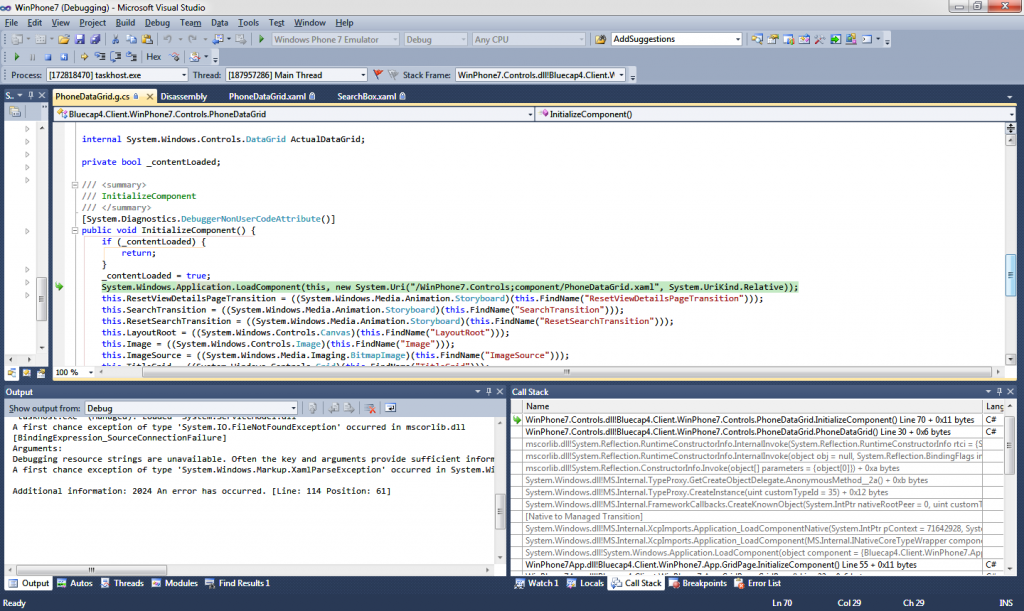Click Show Next Statement yellow arrow icon
The height and width of the screenshot is (611, 1024).
(x=84, y=57)
